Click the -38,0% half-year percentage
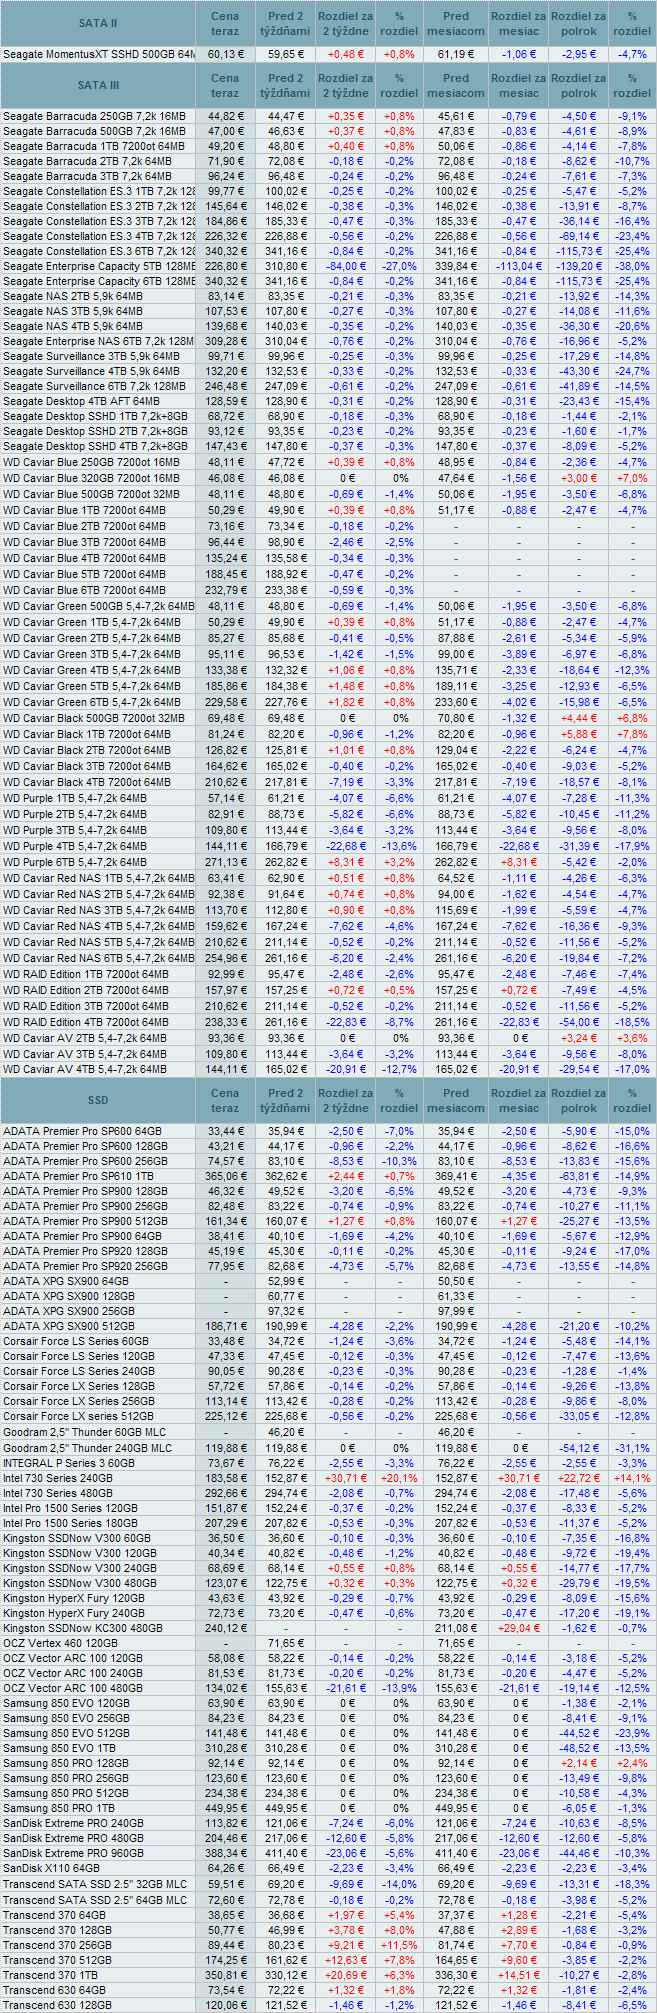This screenshot has height=2013, width=657. pyautogui.click(x=632, y=266)
